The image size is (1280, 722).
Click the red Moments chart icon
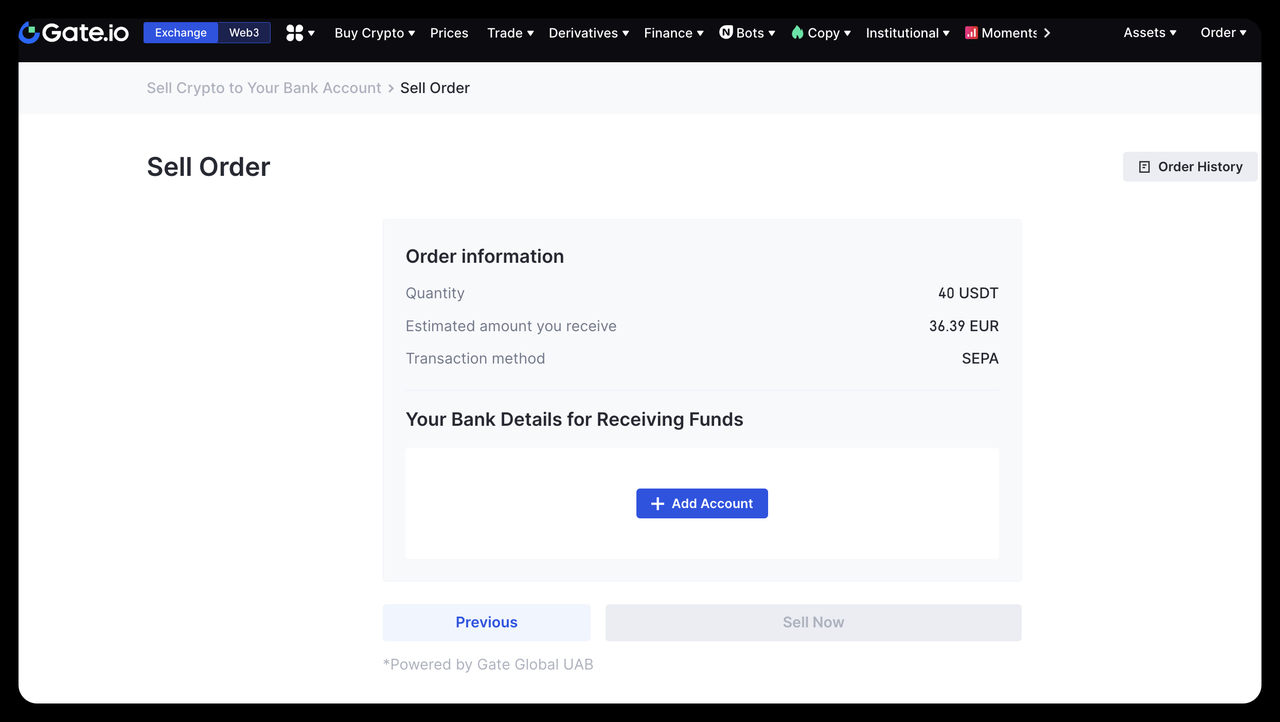[x=971, y=33]
